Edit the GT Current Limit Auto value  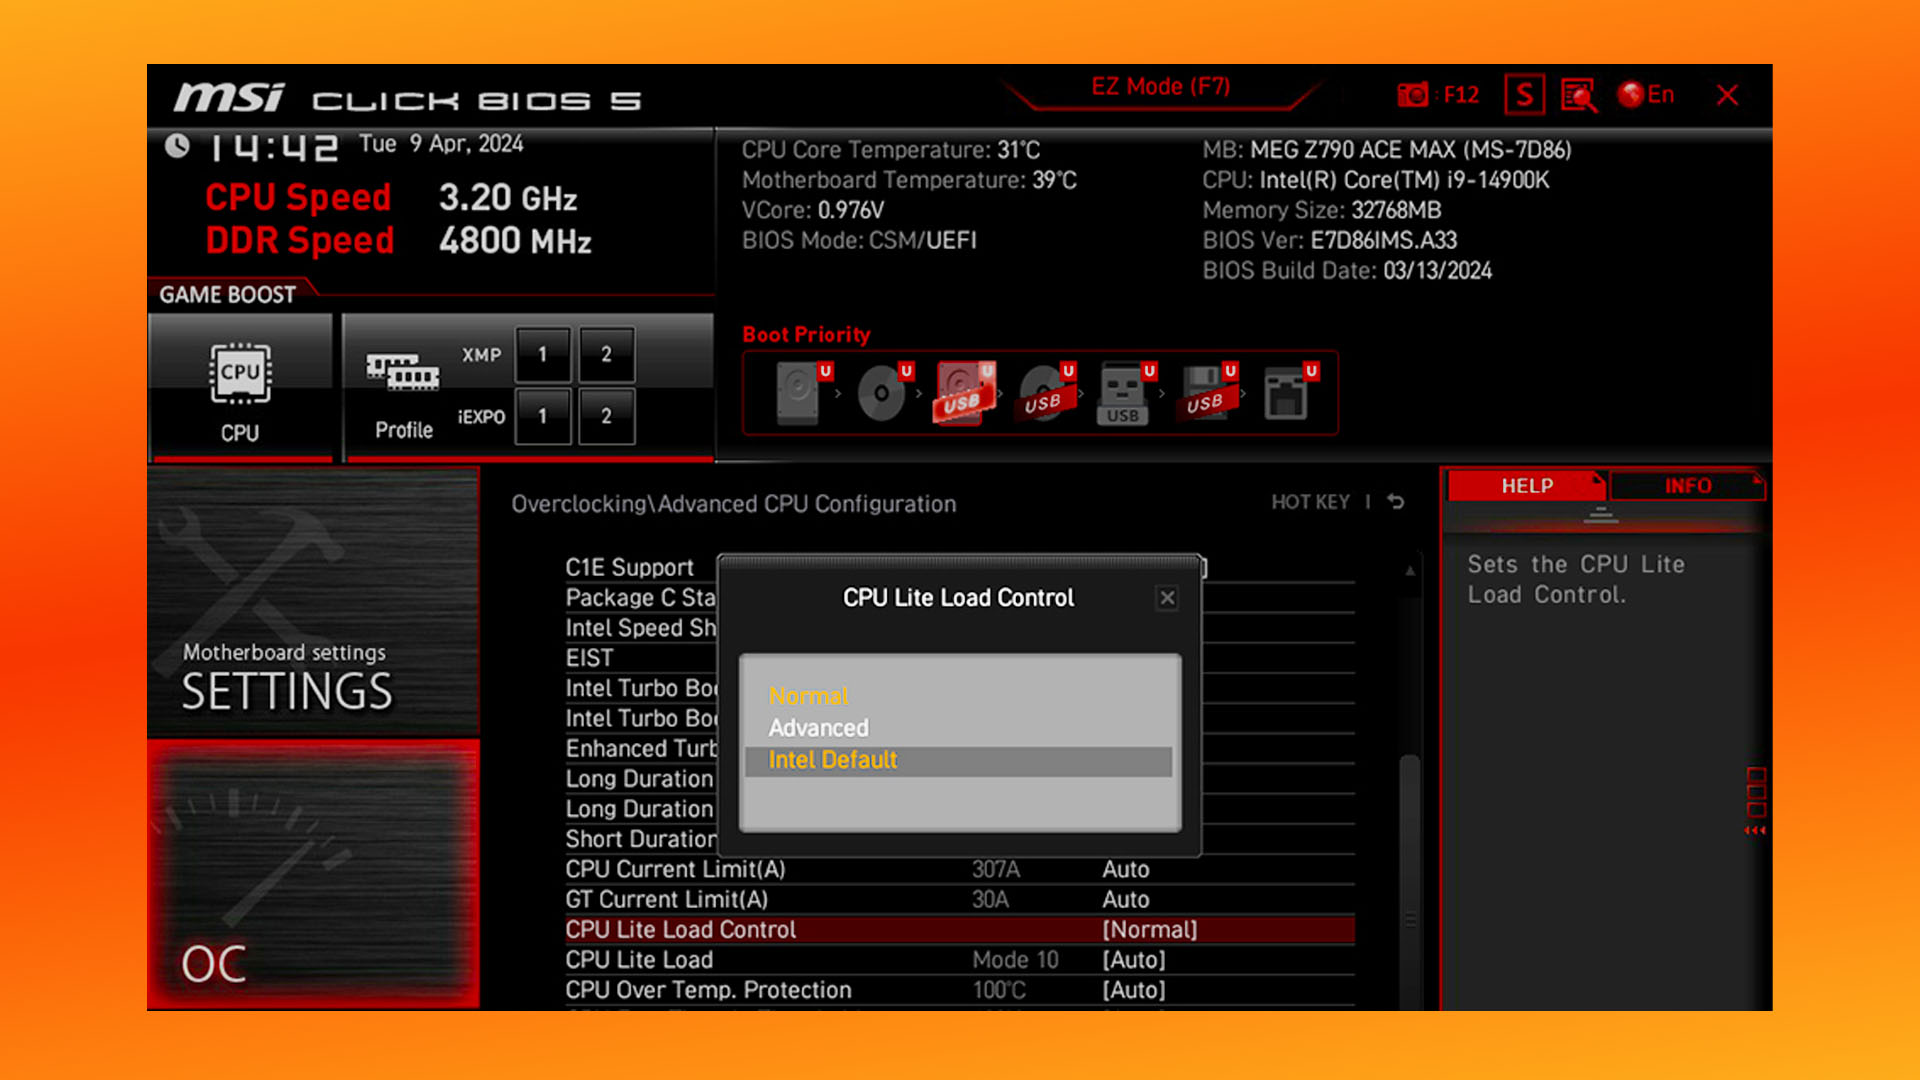click(1126, 900)
